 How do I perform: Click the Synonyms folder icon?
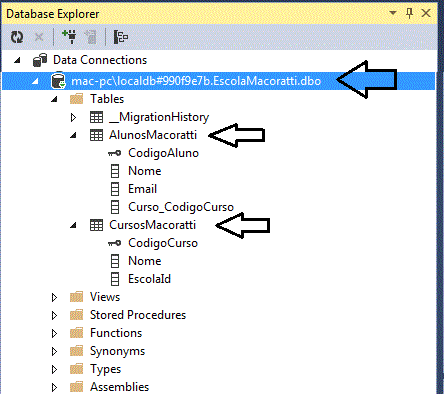pos(76,351)
